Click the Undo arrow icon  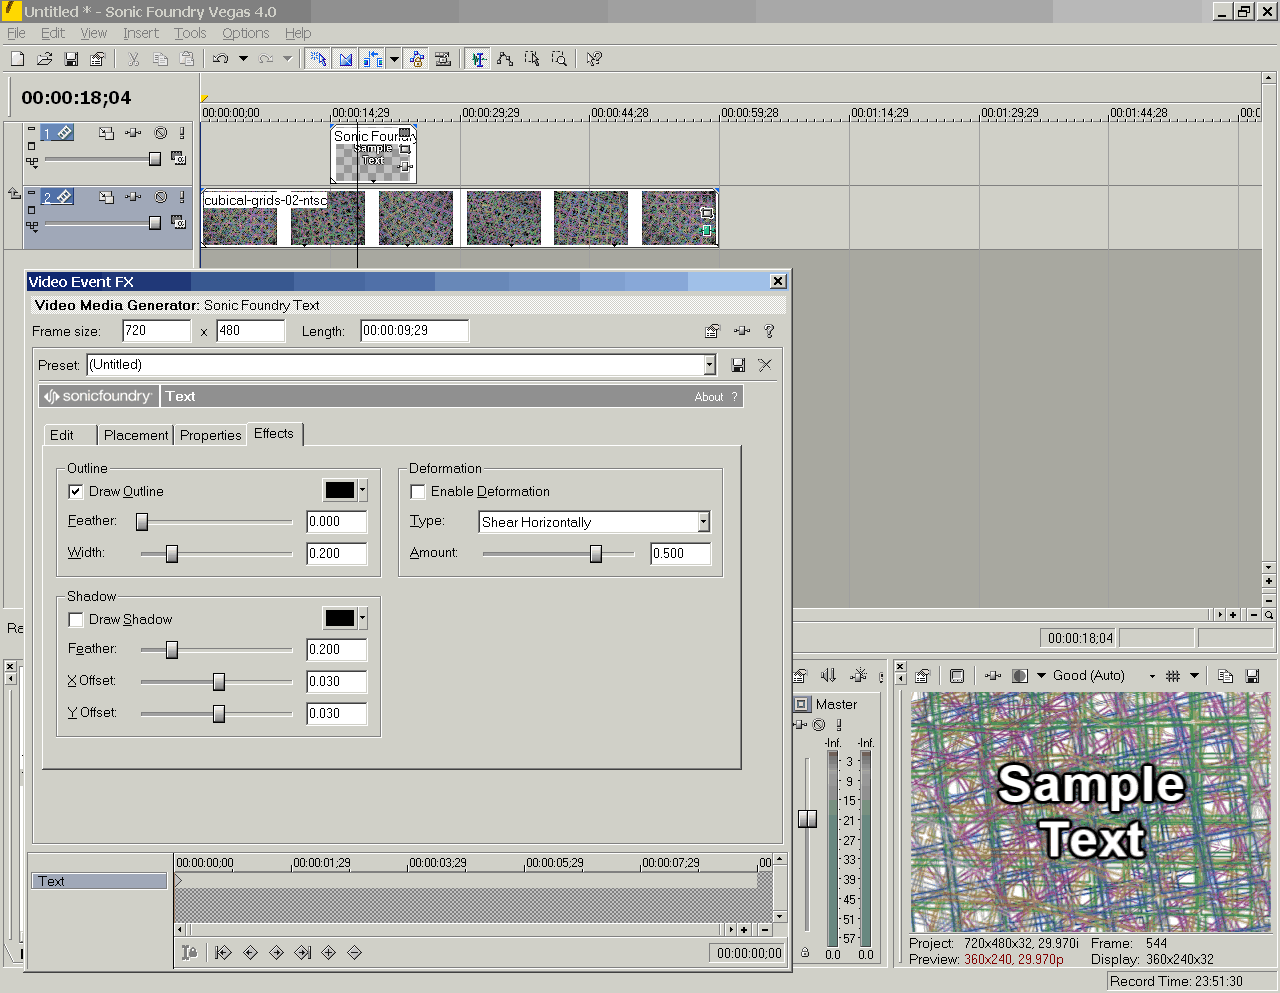pyautogui.click(x=221, y=59)
